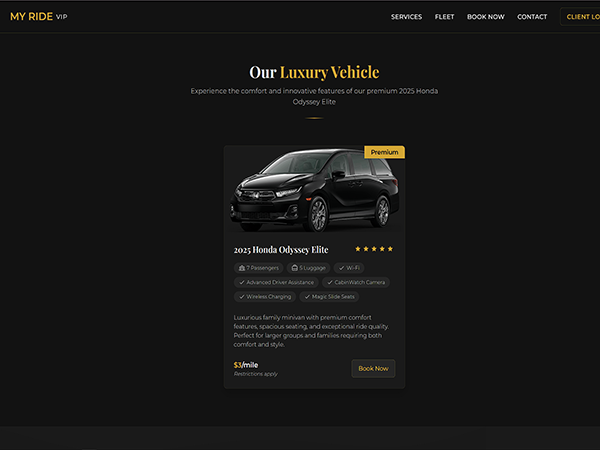Click the second rating star
The width and height of the screenshot is (600, 450).
[x=366, y=249]
